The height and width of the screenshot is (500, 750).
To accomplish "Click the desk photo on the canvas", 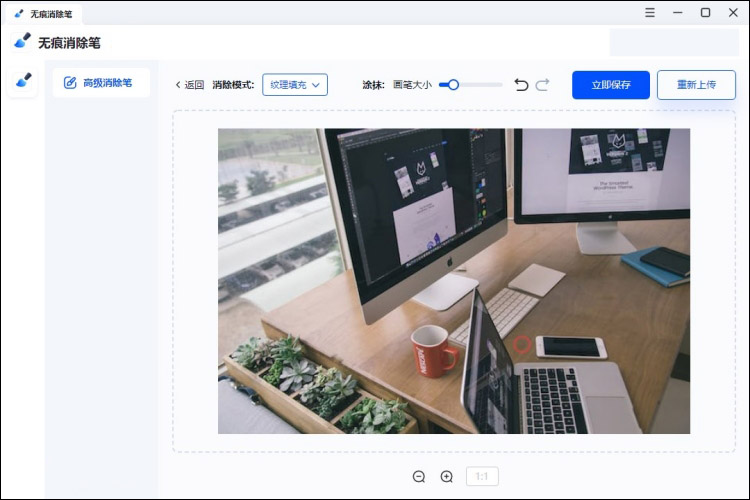I will [x=454, y=281].
